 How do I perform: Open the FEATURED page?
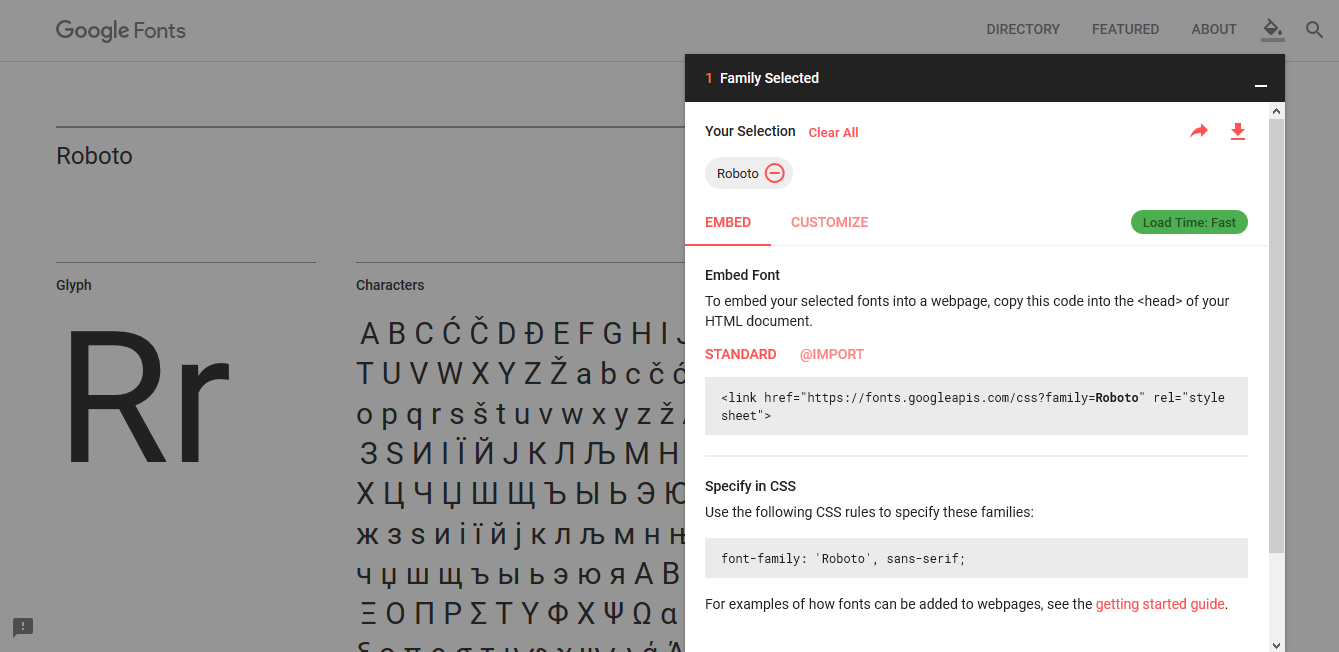point(1125,29)
